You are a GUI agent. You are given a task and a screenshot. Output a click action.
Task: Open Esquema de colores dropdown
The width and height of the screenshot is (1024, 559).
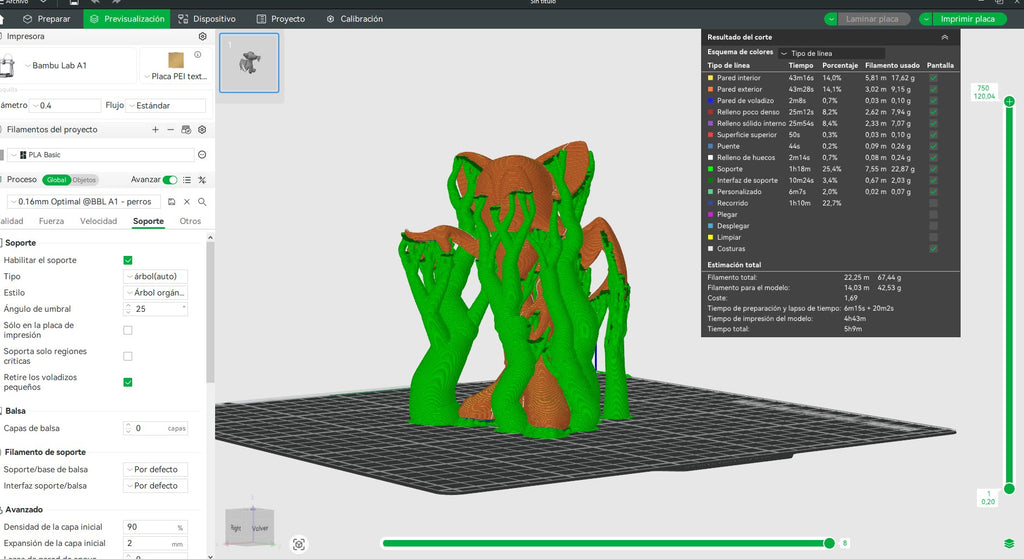[831, 53]
